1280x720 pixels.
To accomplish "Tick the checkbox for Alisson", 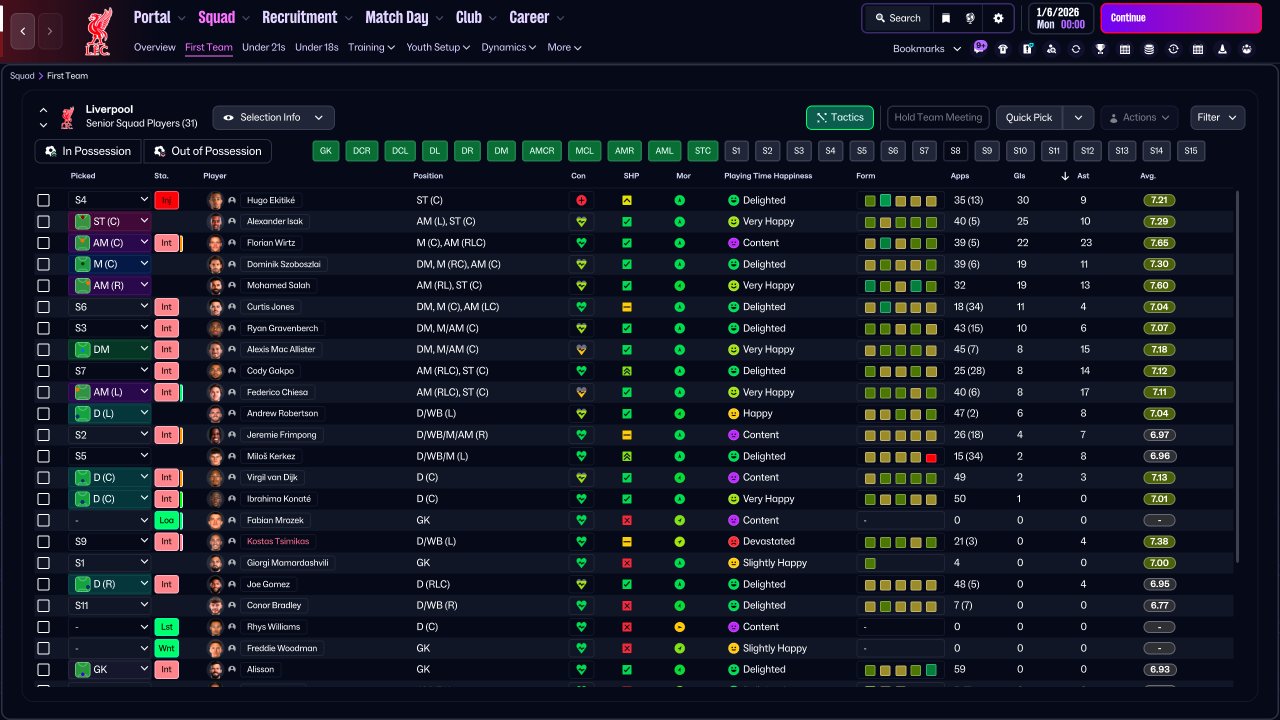I will (x=43, y=669).
